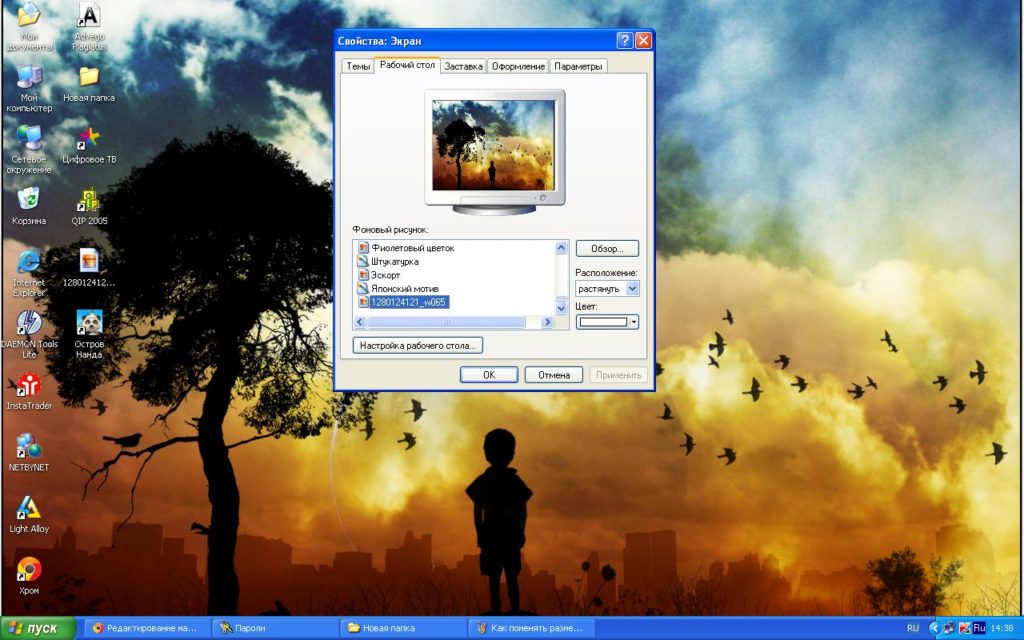Viewport: 1024px width, 640px height.
Task: Click the background list scroll down arrow
Action: 561,307
